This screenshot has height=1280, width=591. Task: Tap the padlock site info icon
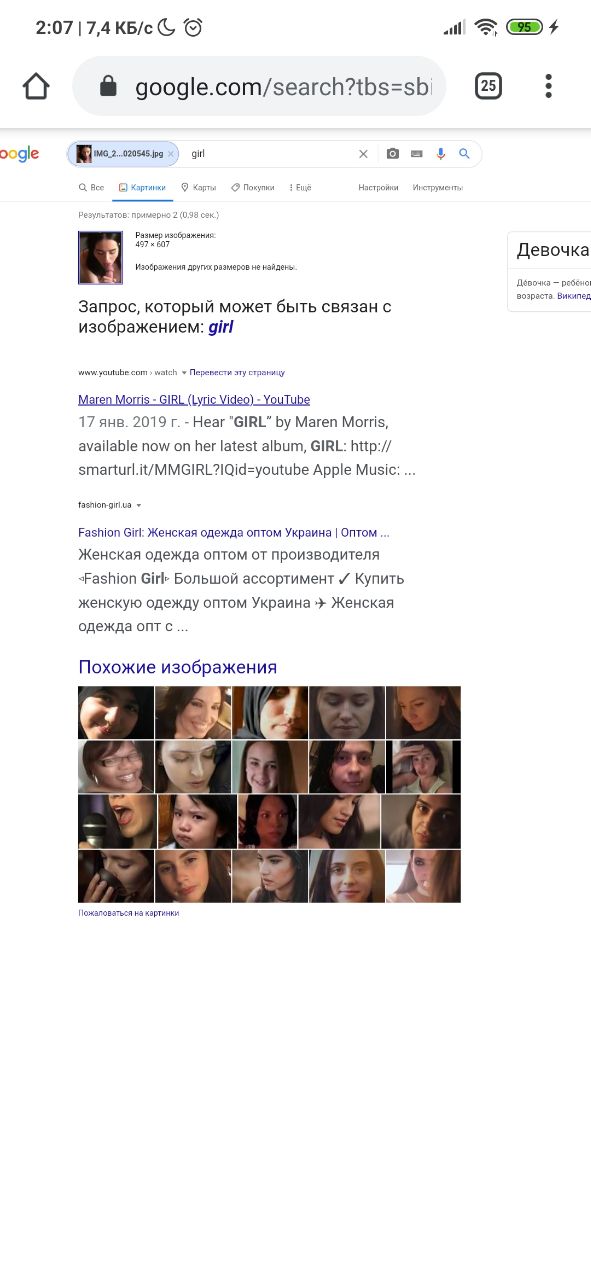pos(108,87)
